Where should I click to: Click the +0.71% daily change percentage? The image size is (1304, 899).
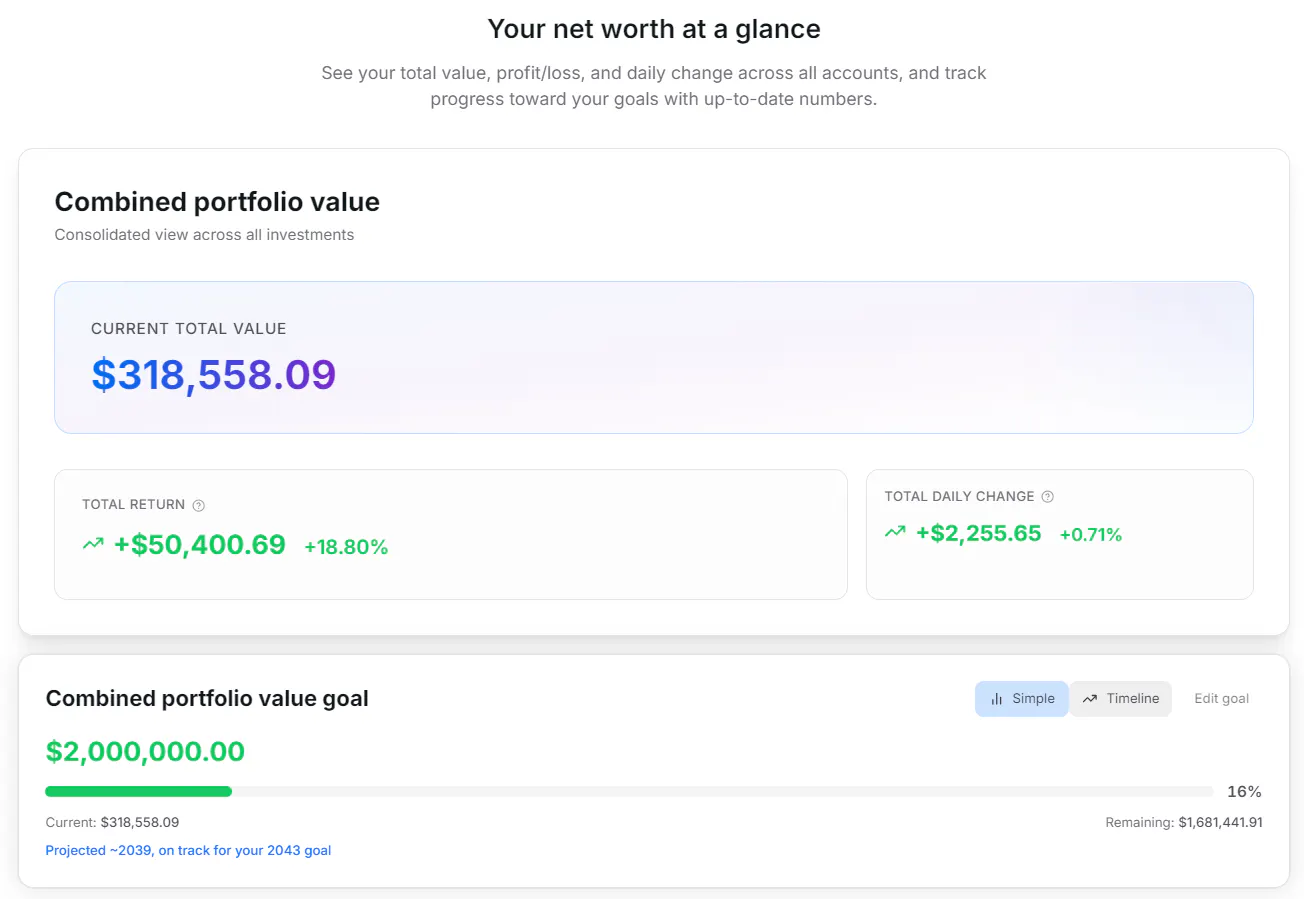point(1091,535)
